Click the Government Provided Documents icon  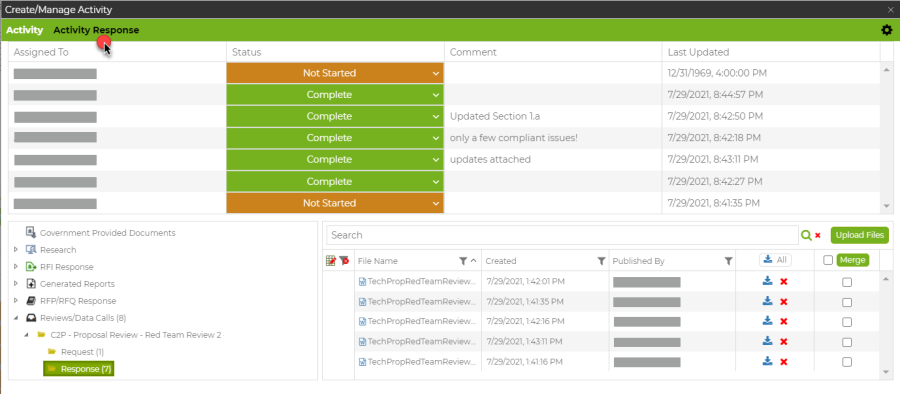[31, 232]
